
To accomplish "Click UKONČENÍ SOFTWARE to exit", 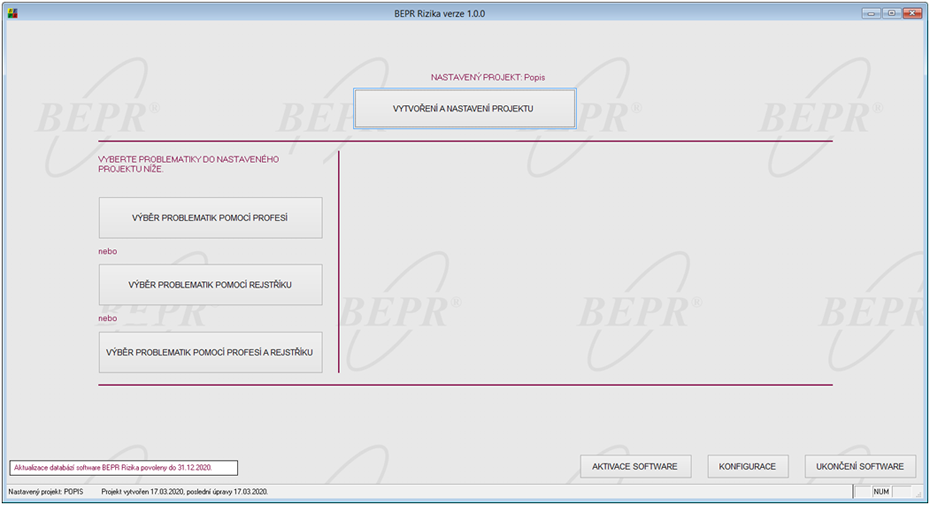I will [x=860, y=466].
